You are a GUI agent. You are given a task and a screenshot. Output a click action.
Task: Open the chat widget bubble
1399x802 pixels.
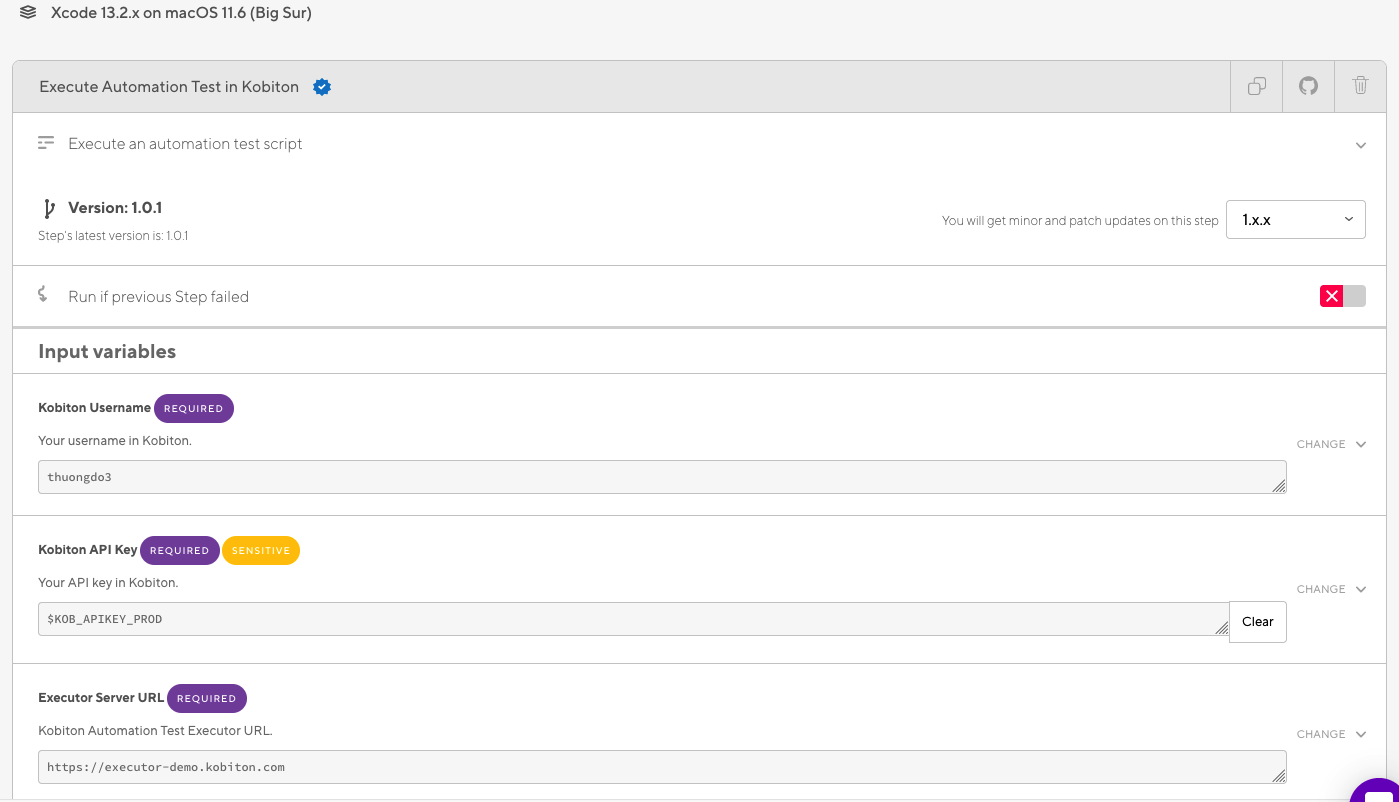[1377, 791]
